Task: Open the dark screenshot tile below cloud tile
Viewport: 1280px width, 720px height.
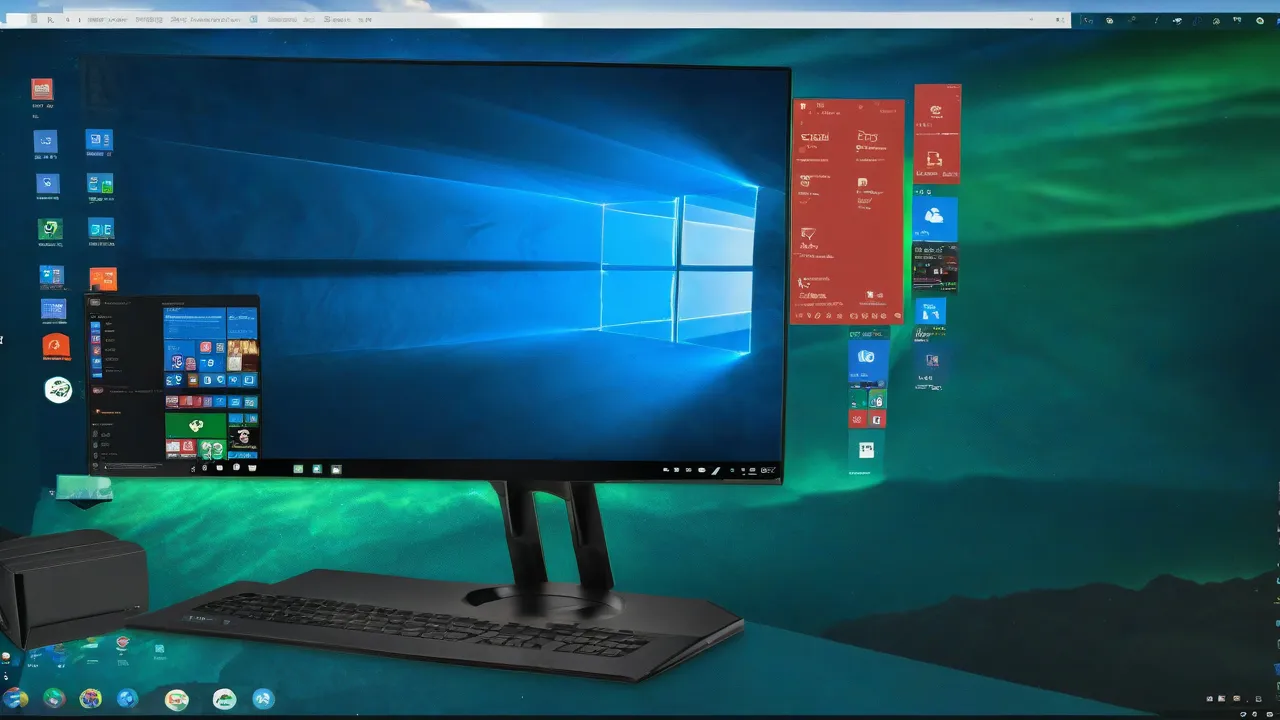Action: tap(935, 268)
